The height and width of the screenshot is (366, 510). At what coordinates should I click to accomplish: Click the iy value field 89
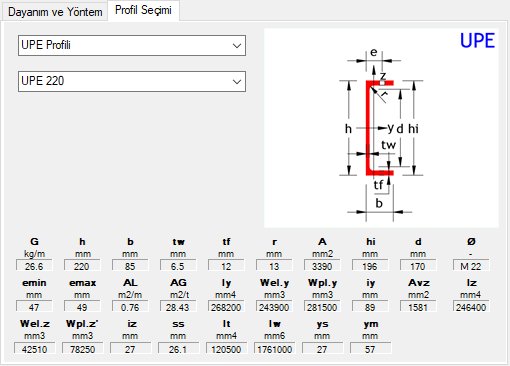coord(370,307)
